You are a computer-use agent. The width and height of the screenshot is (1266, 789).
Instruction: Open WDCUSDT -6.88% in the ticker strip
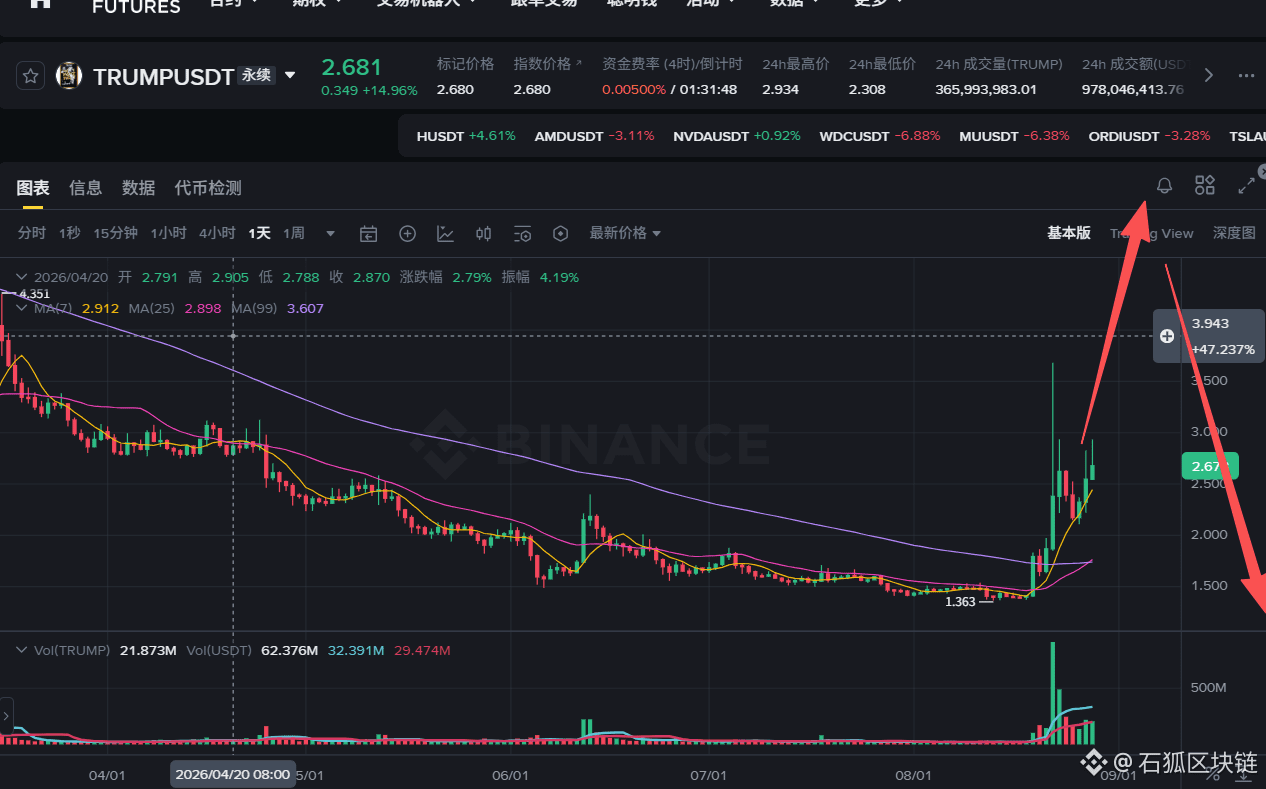(880, 136)
